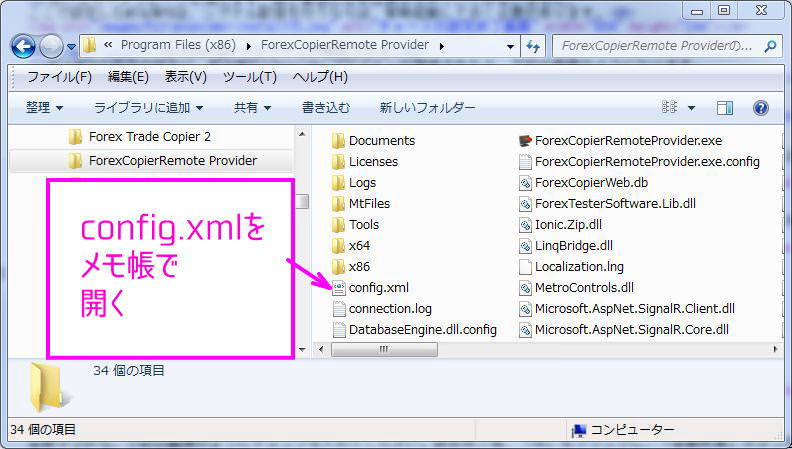792x449 pixels.
Task: Open the ツール(T) menu
Action: [250, 77]
